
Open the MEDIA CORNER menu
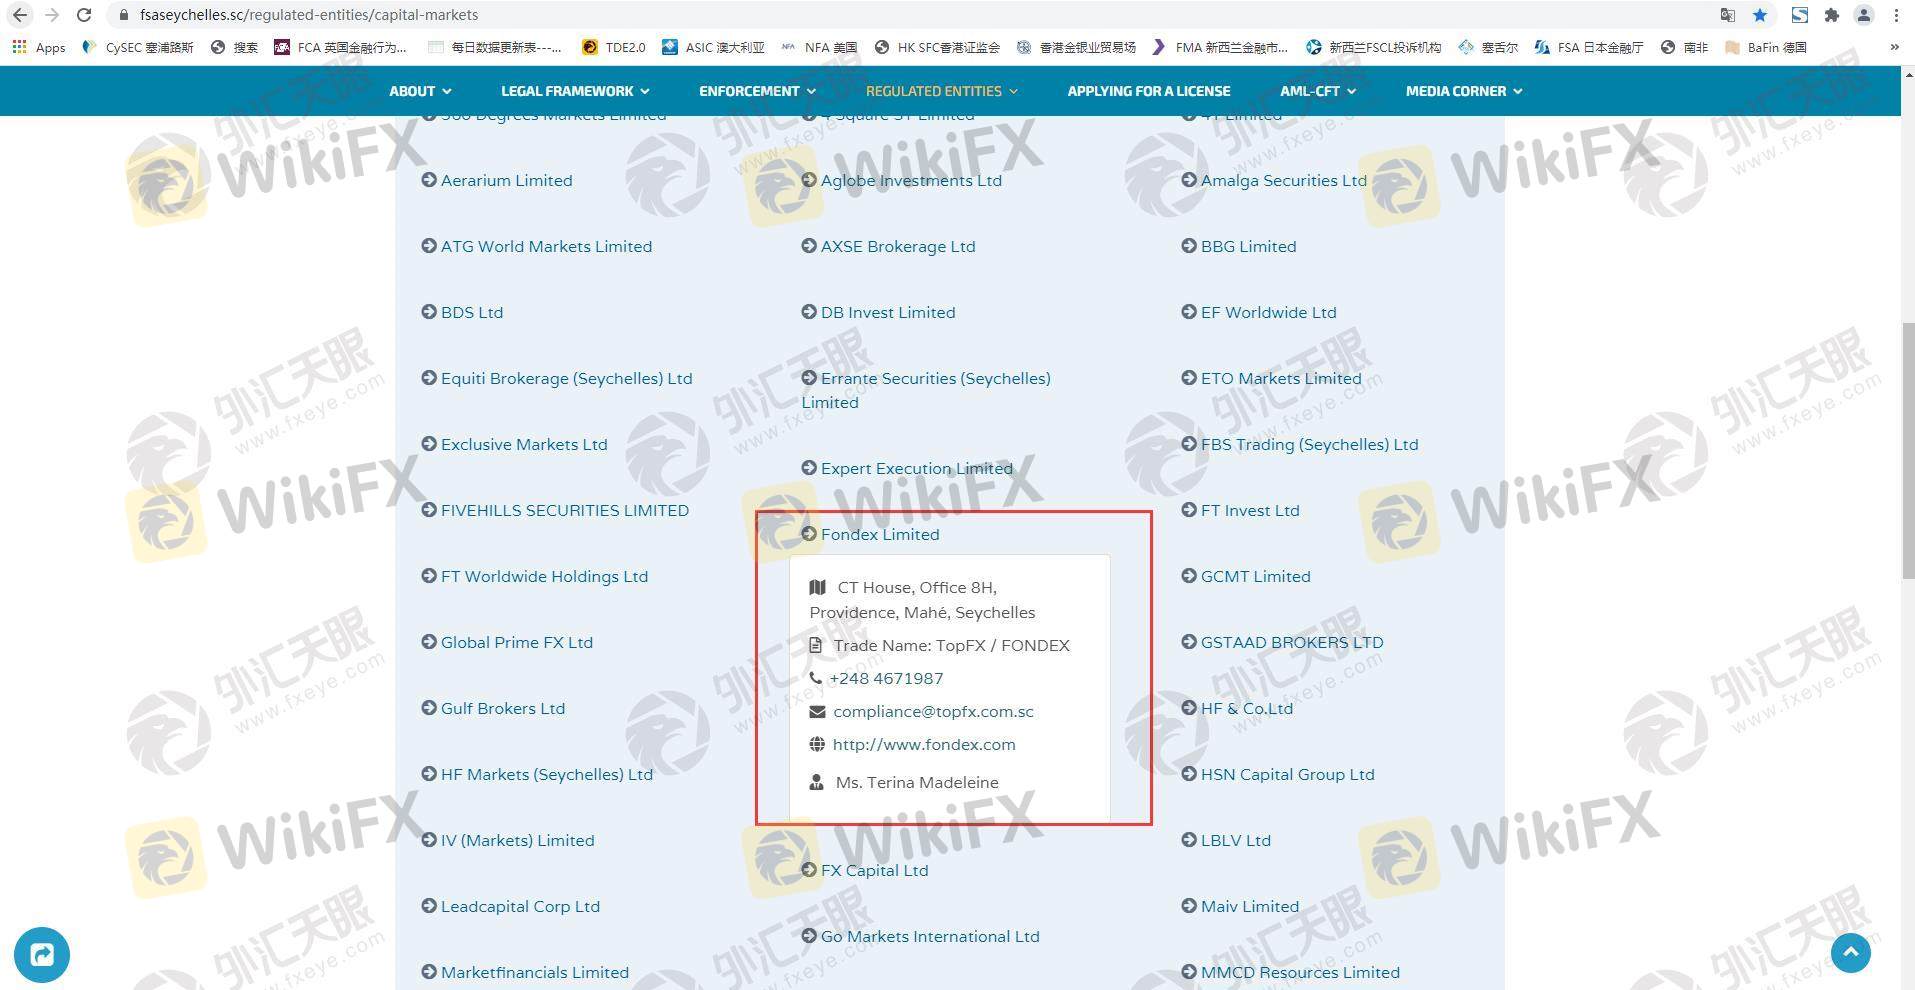coord(1463,91)
